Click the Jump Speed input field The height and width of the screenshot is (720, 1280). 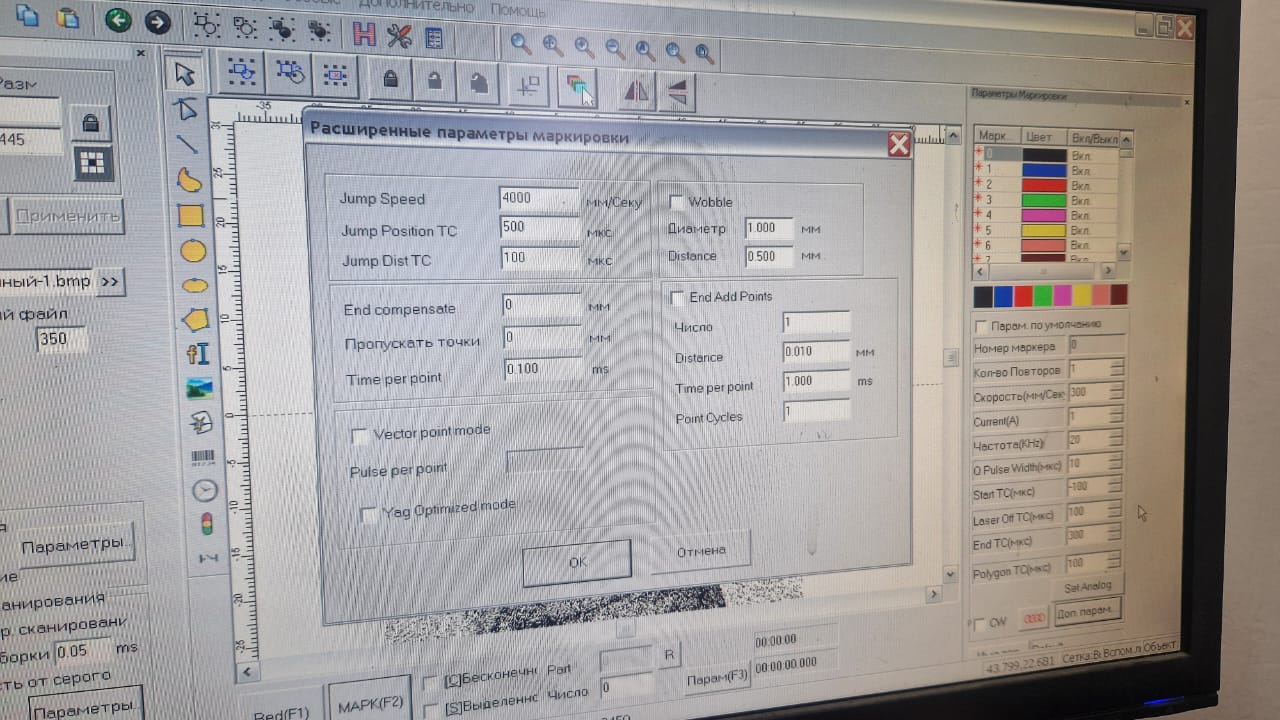coord(538,198)
